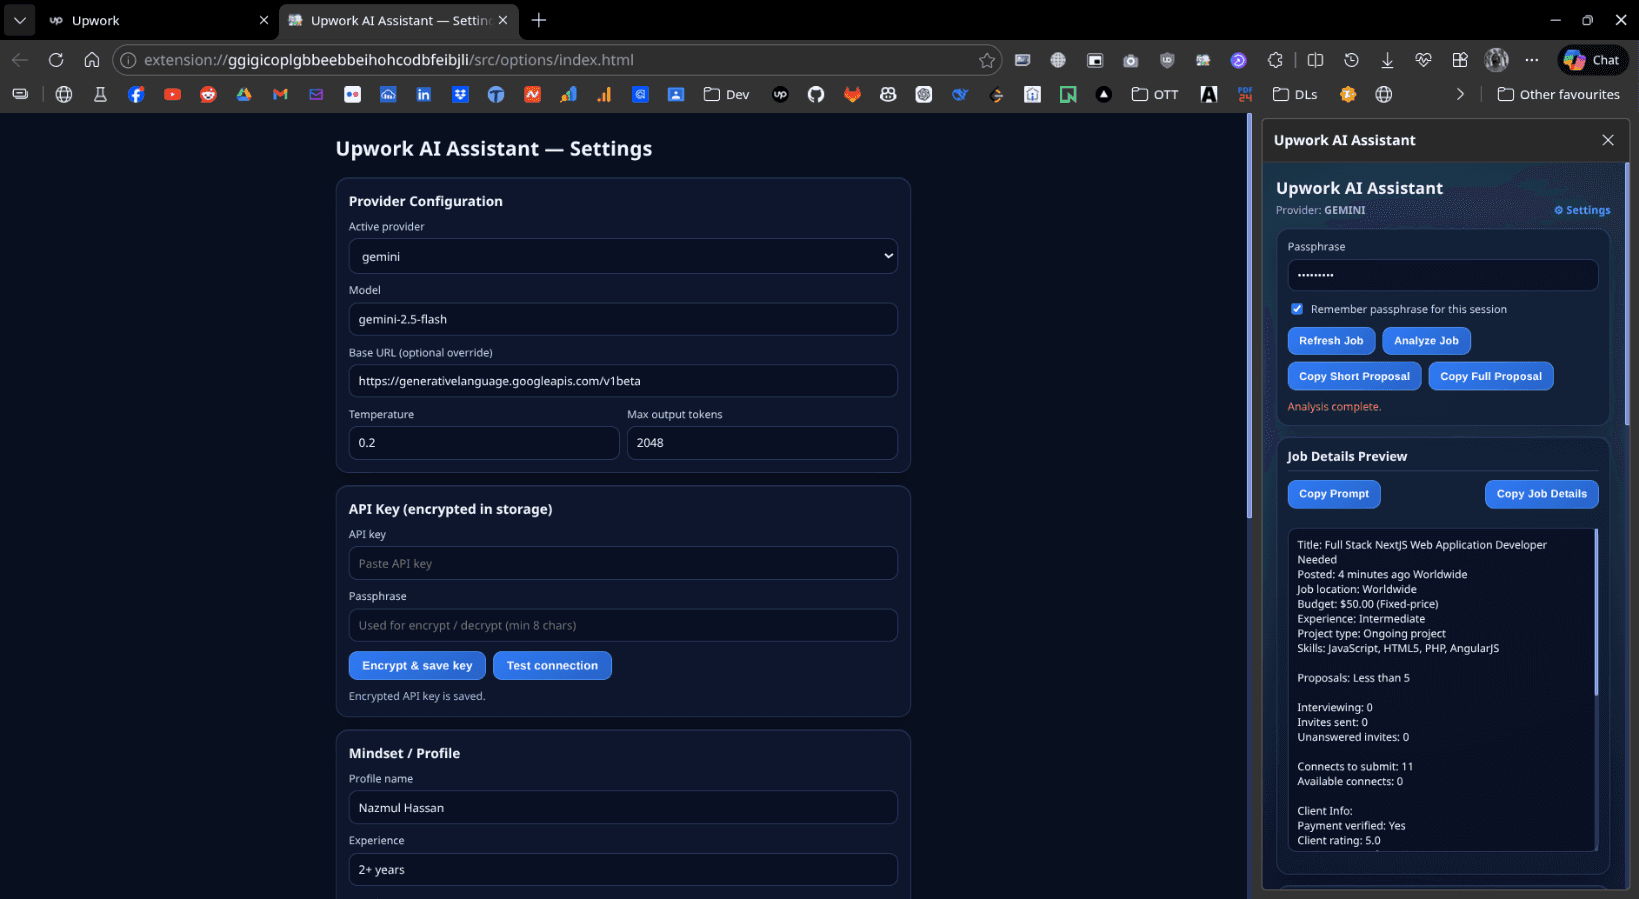This screenshot has height=899, width=1639.
Task: Click the Encrypt & save key button
Action: [417, 665]
